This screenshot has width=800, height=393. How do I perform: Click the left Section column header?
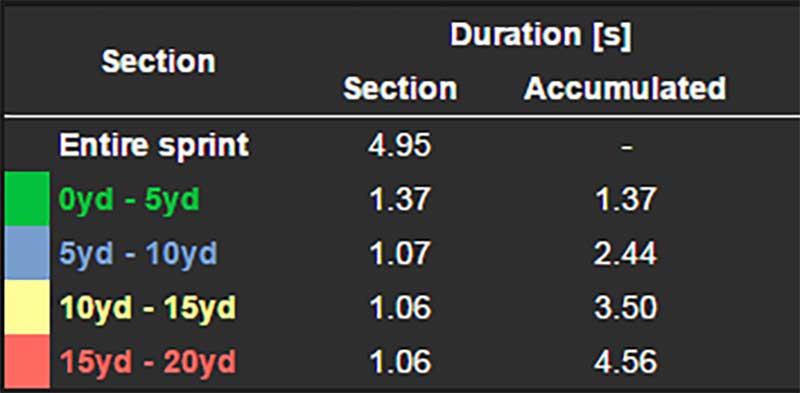pos(159,62)
